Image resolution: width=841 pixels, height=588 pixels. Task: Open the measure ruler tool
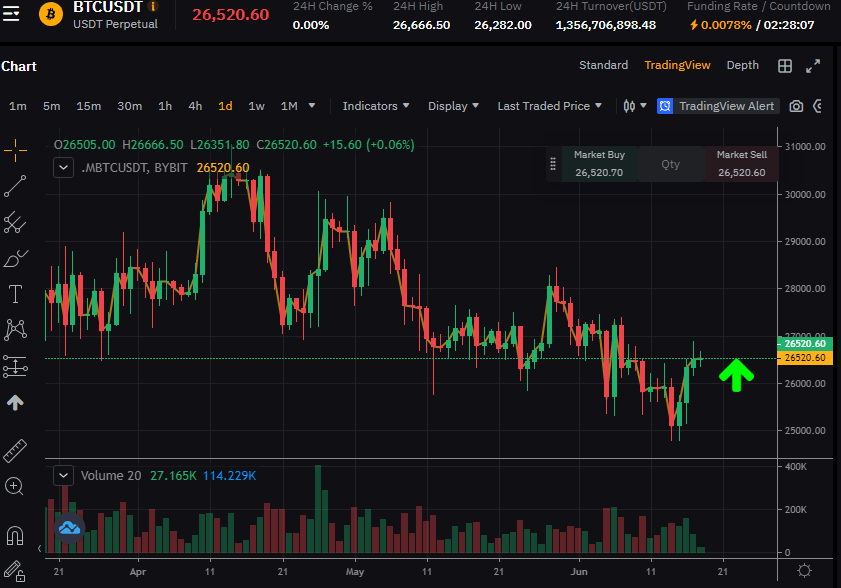coord(15,451)
